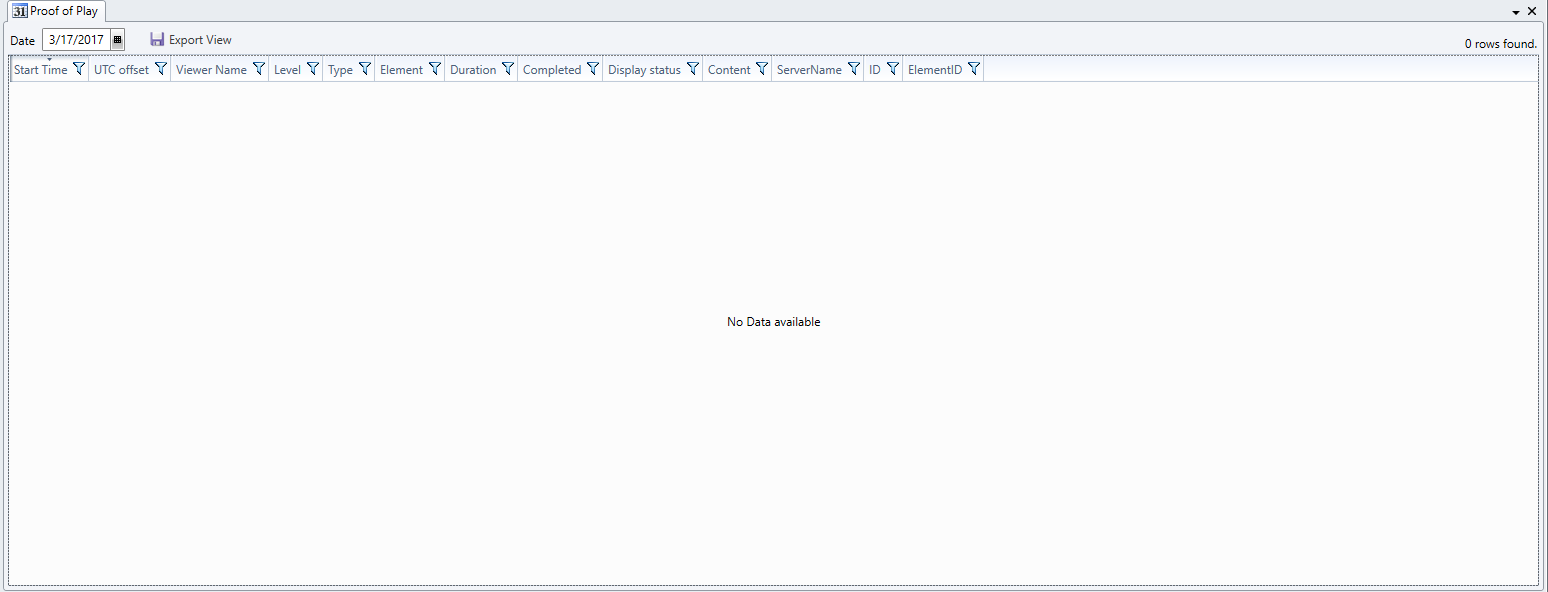Sort by Duration column header
Image resolution: width=1548 pixels, height=592 pixels.
coord(473,70)
